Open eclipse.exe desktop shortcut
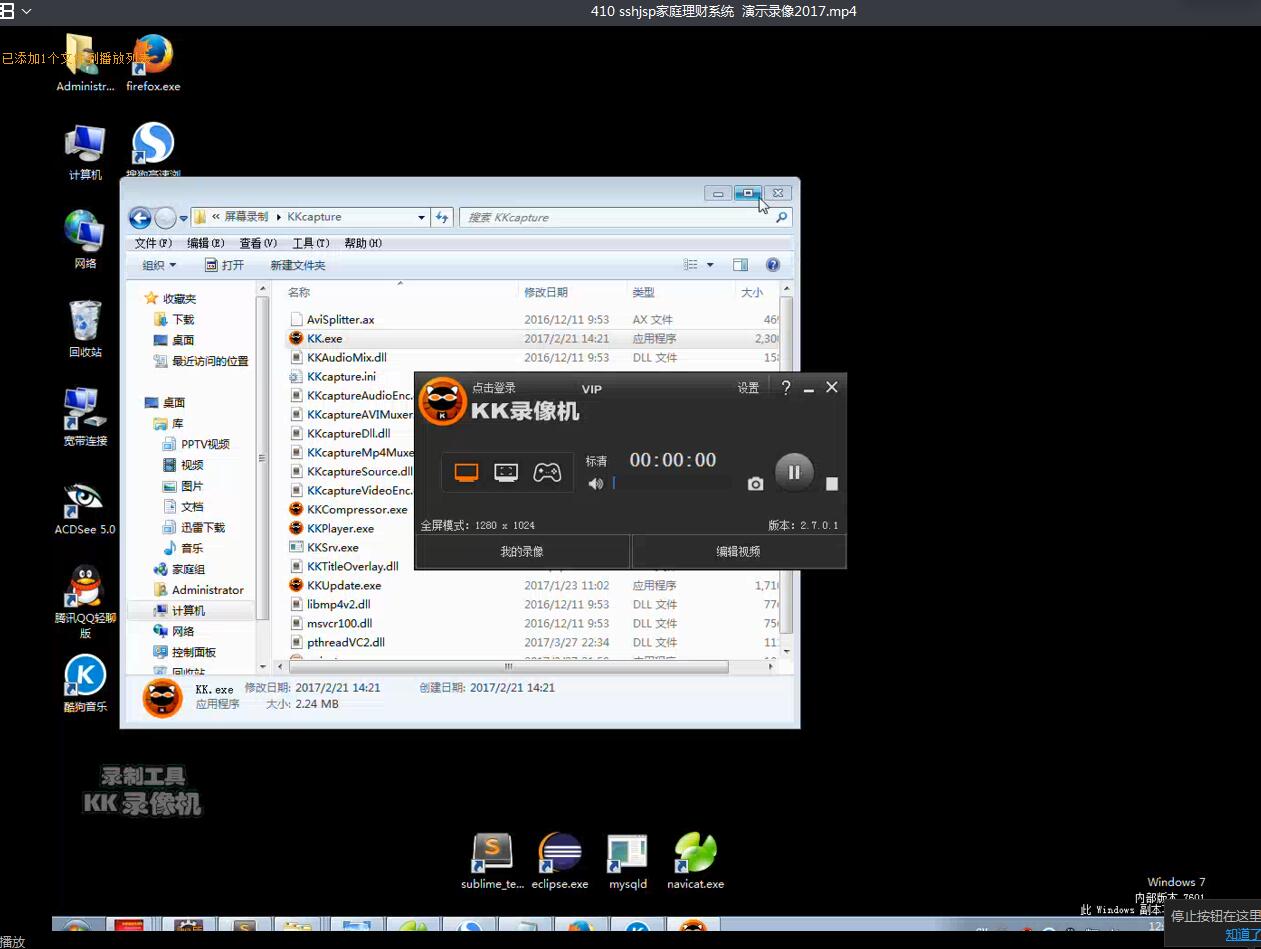The height and width of the screenshot is (949, 1261). click(x=559, y=860)
